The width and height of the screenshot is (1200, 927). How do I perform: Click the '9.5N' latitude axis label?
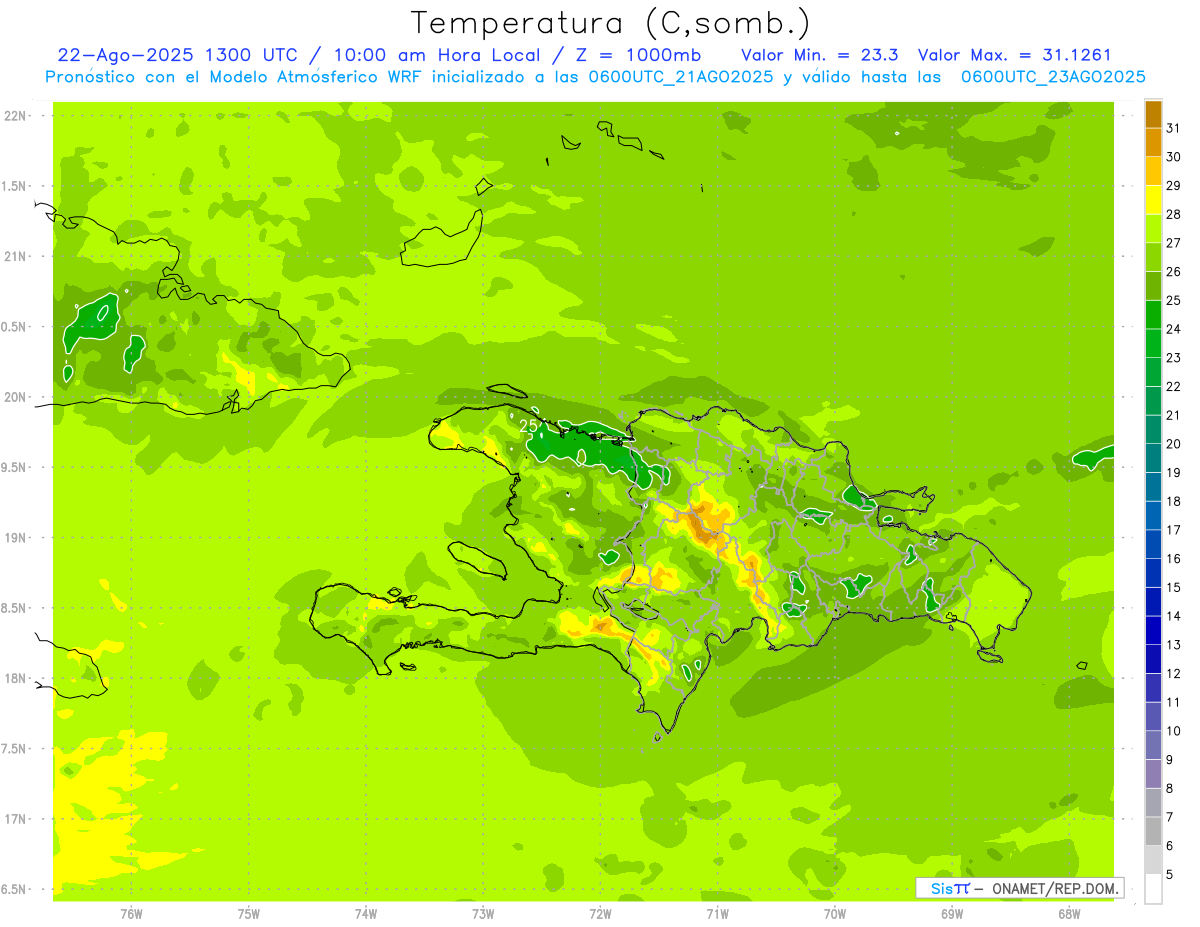pos(14,467)
